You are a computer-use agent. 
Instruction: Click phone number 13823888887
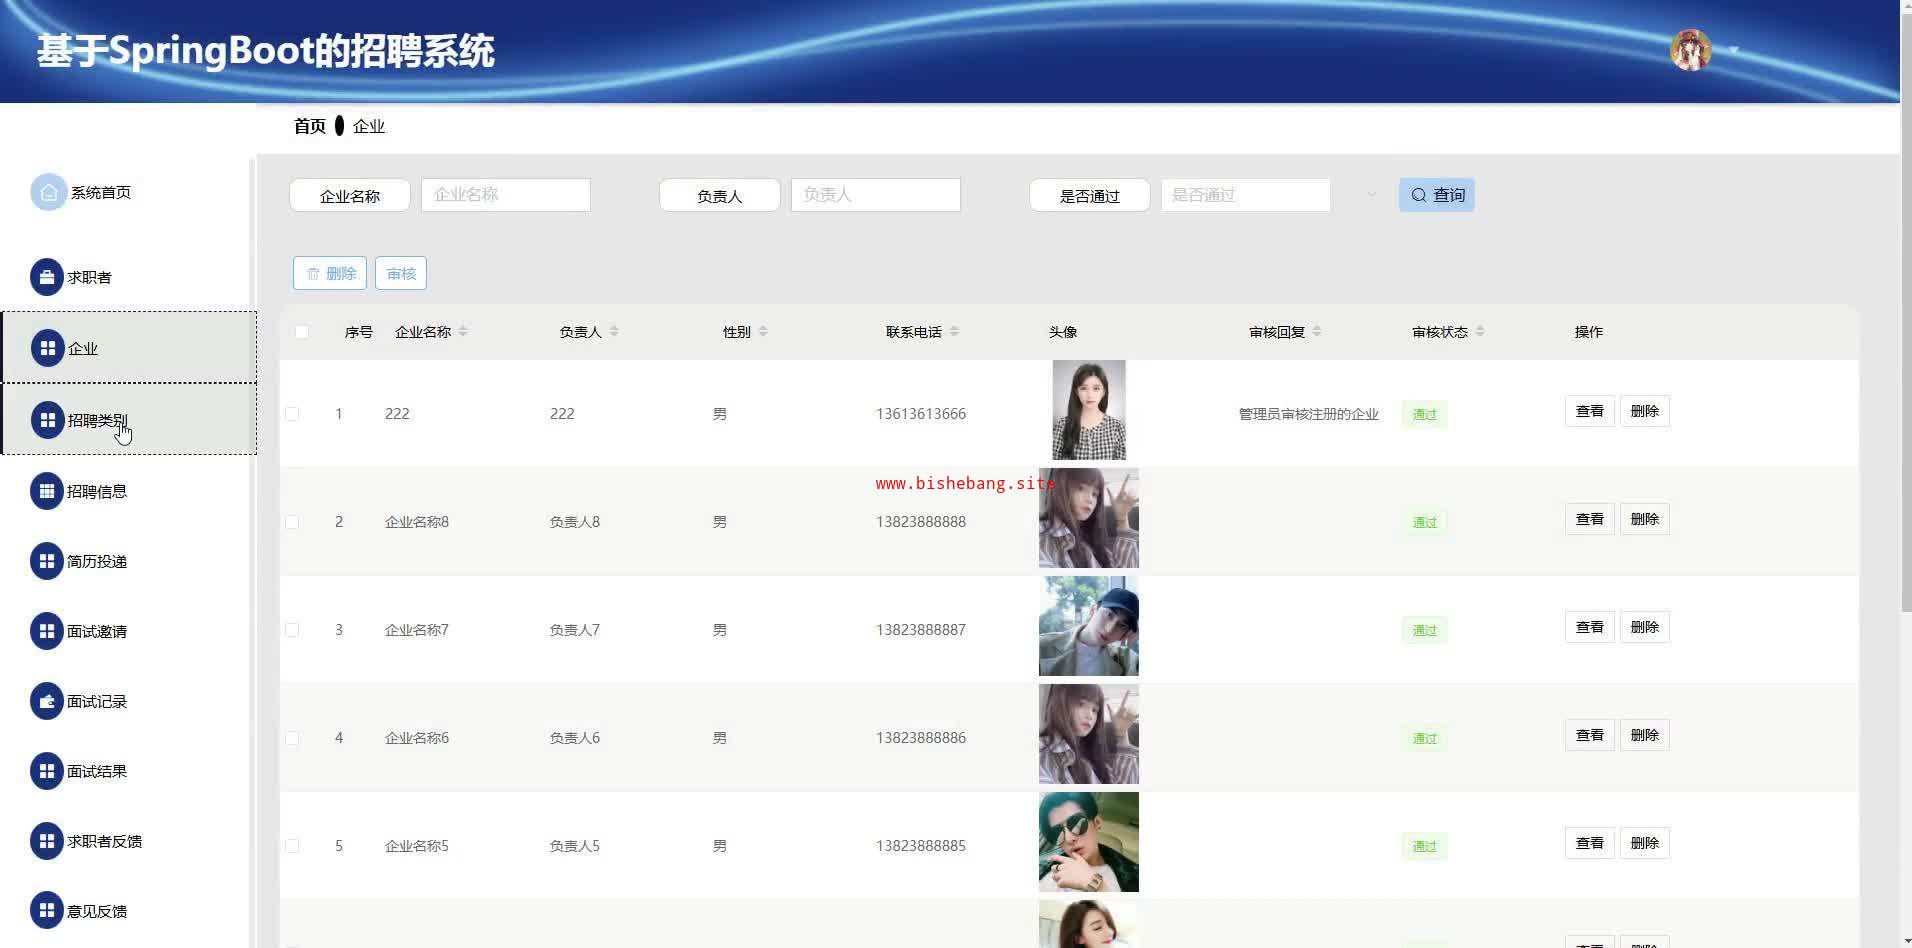921,630
